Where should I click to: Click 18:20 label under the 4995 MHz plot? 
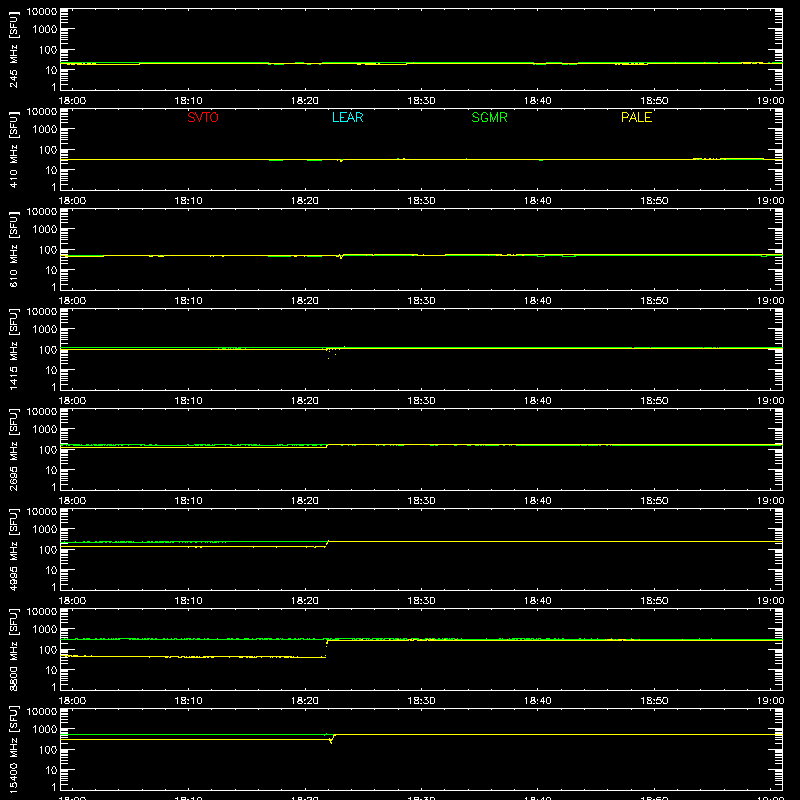305,601
